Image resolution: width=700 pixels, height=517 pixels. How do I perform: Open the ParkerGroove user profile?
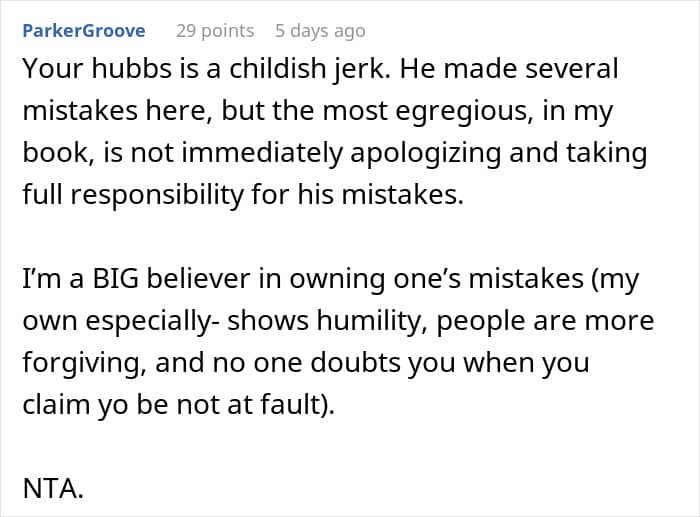pyautogui.click(x=83, y=31)
